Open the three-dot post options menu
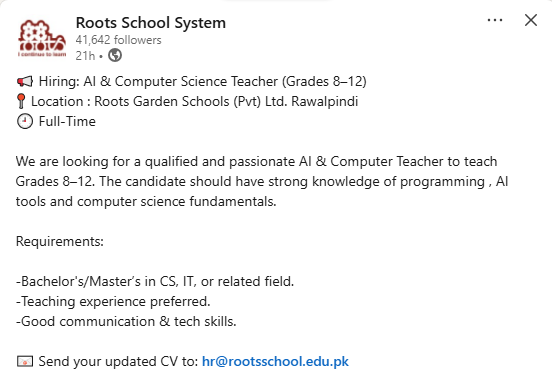 [495, 20]
